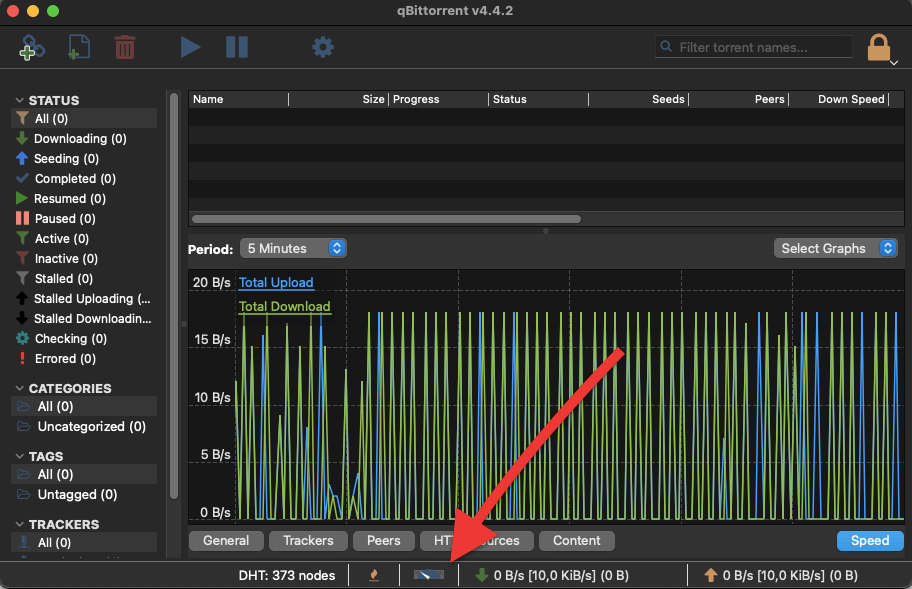Image resolution: width=912 pixels, height=589 pixels.
Task: Click the Resume play toolbar icon
Action: 190,47
